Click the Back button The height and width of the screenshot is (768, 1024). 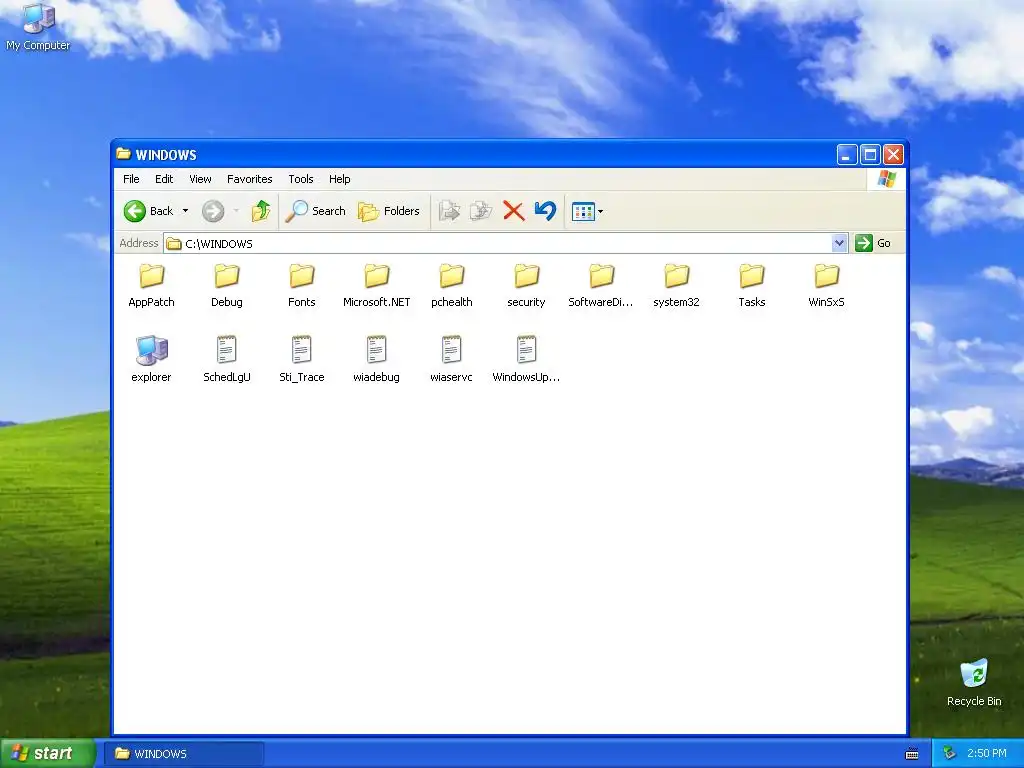150,211
